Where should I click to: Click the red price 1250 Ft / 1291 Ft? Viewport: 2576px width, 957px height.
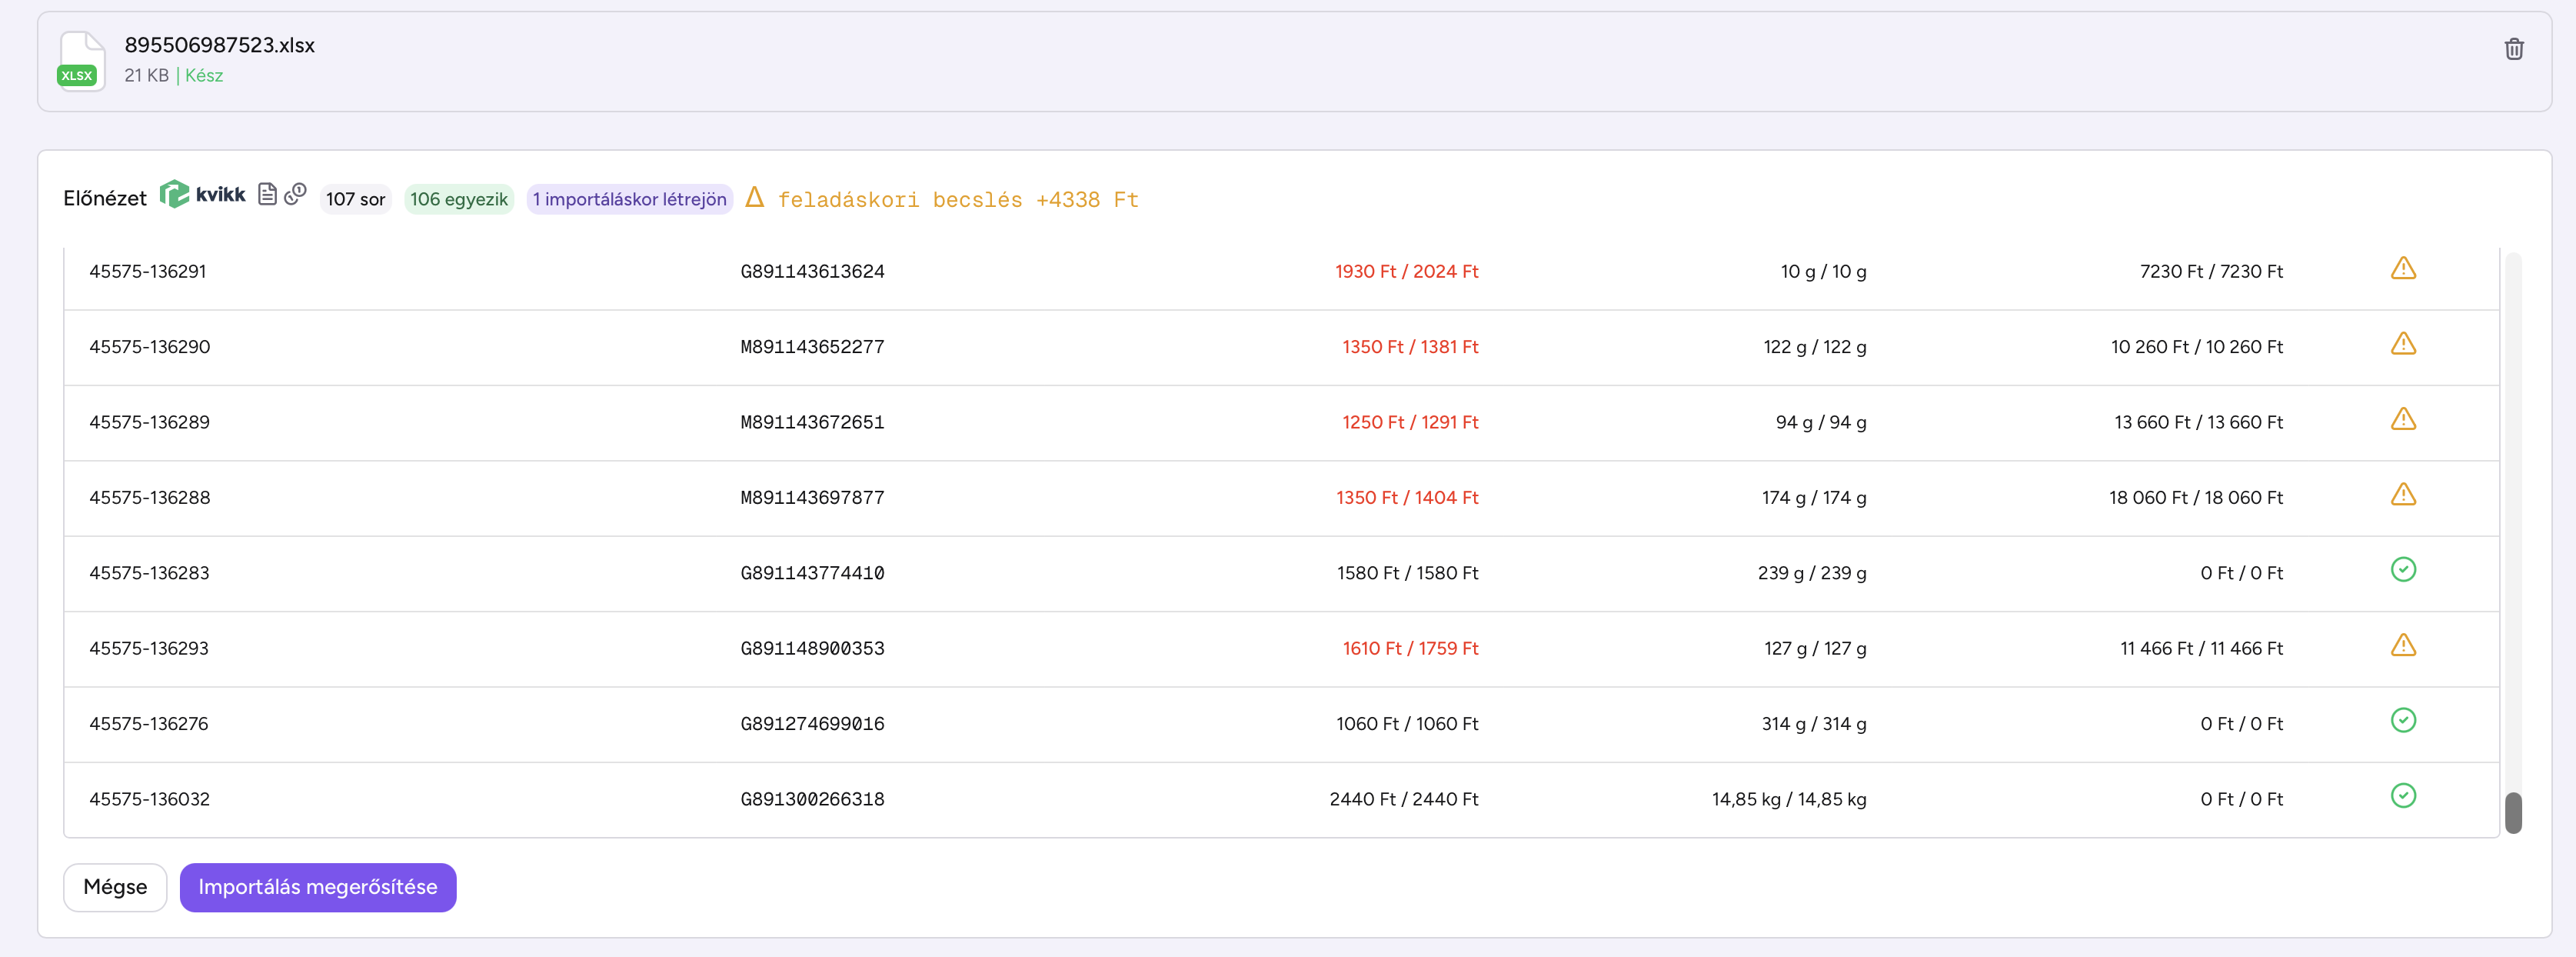pyautogui.click(x=1410, y=422)
